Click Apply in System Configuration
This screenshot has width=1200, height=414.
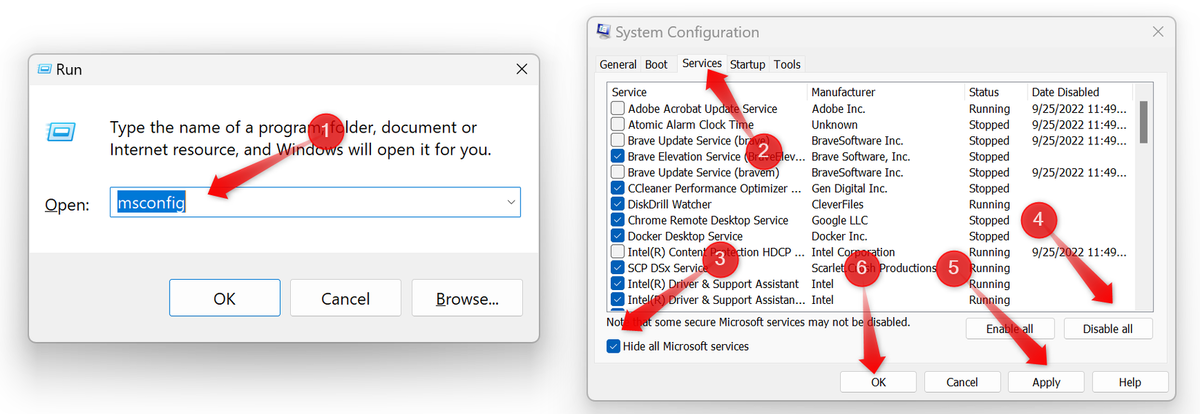tap(1046, 381)
